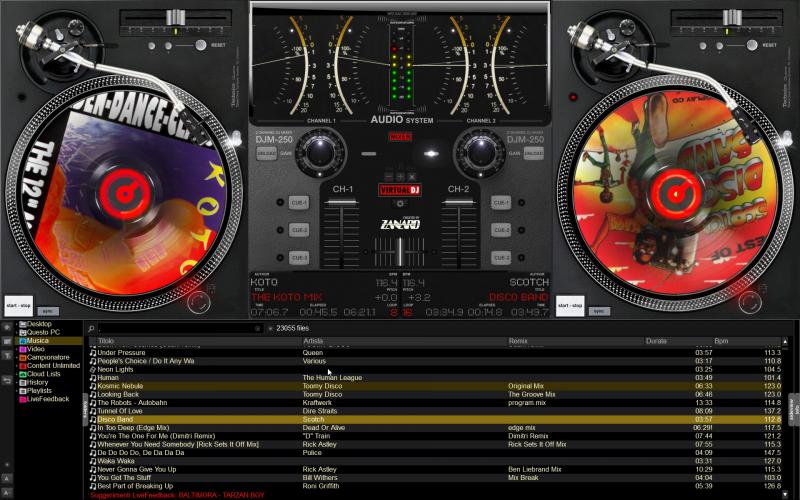Click the right deck UNLOAD button
Viewport: 800px width, 500px height.
[534, 153]
